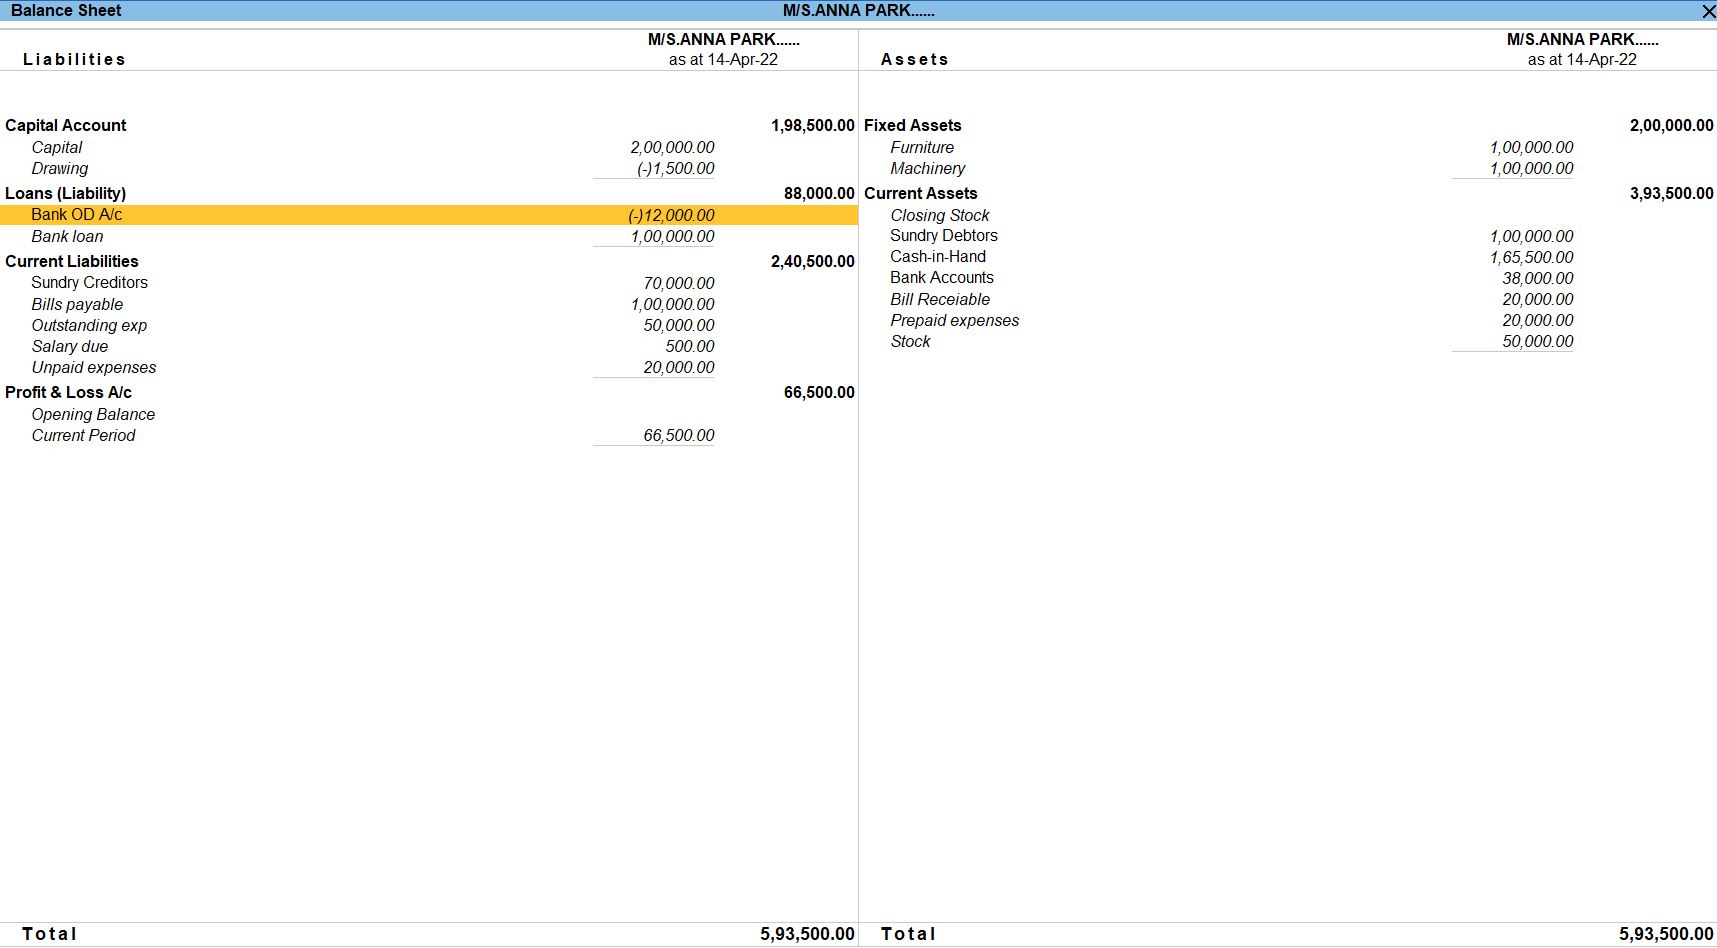Select the Loans (Liability) heading
The width and height of the screenshot is (1717, 948).
67,193
